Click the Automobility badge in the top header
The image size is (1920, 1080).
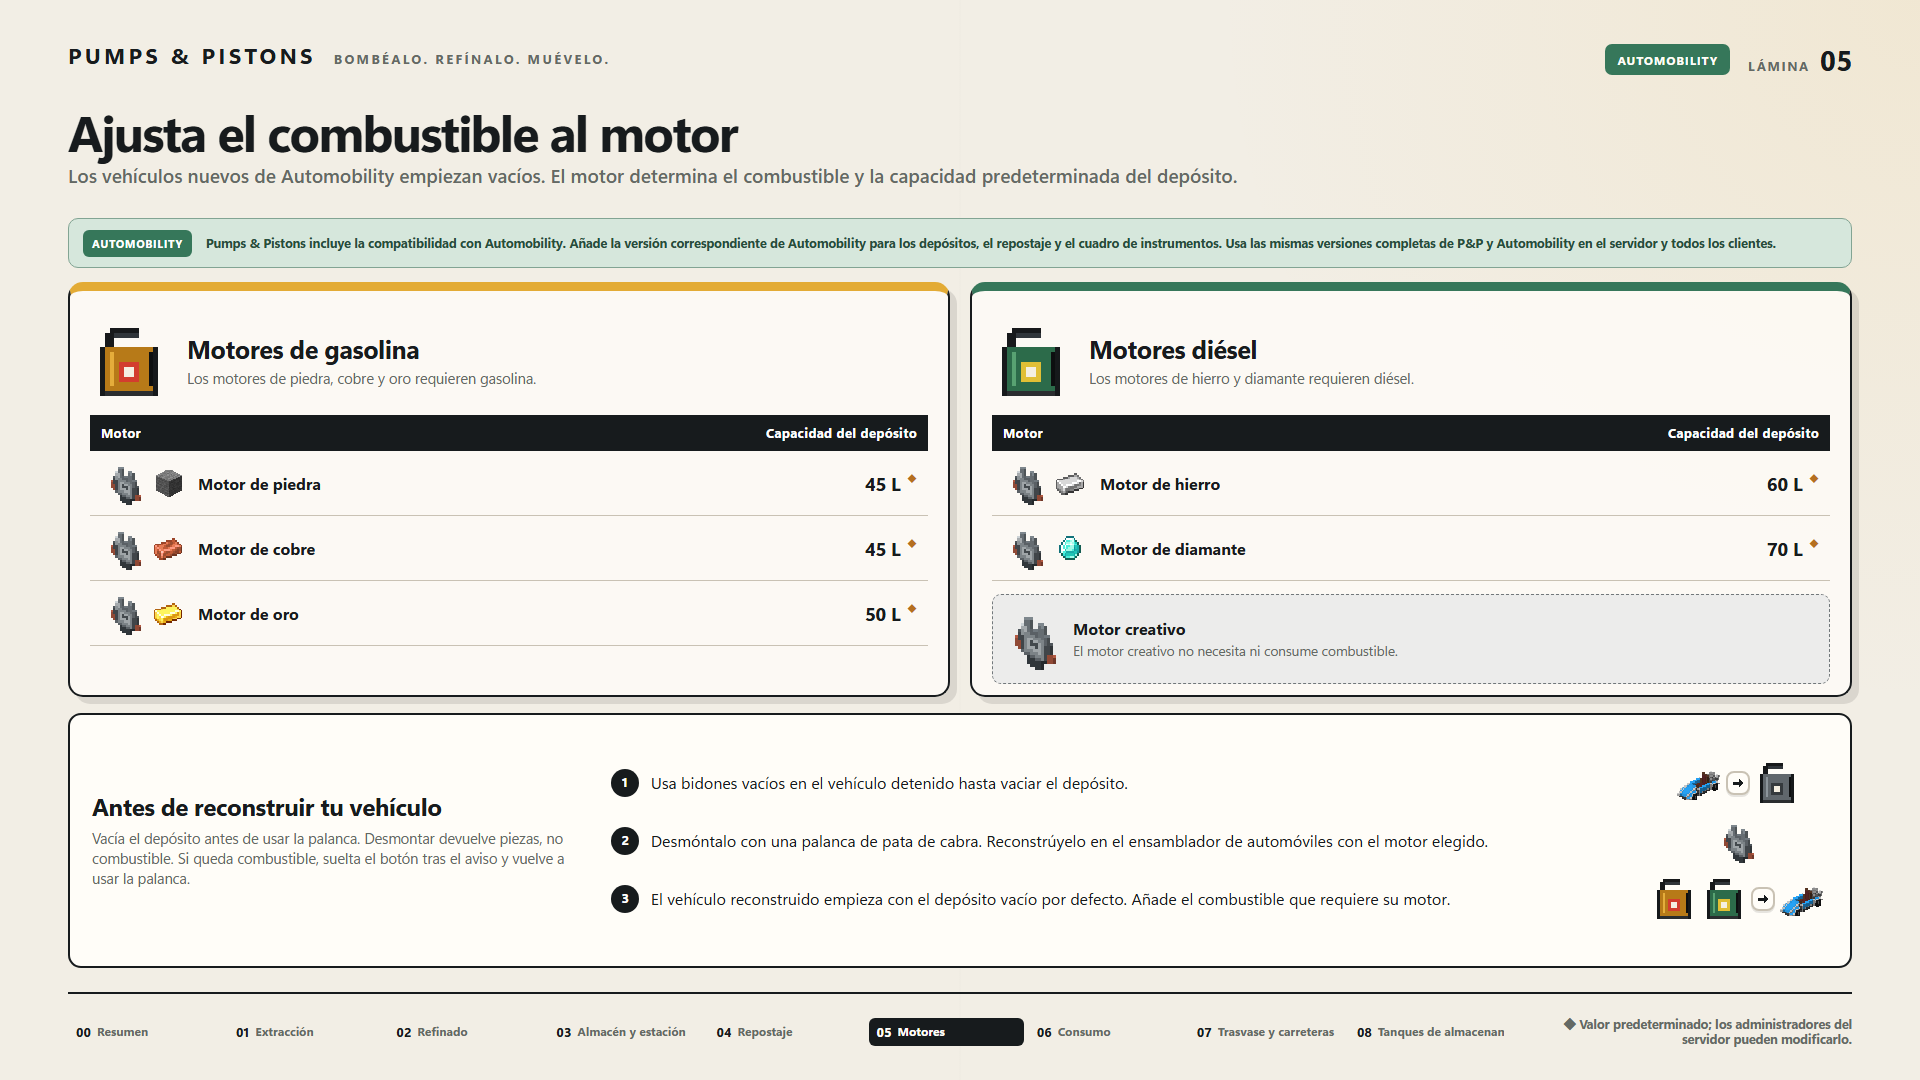coord(1667,60)
